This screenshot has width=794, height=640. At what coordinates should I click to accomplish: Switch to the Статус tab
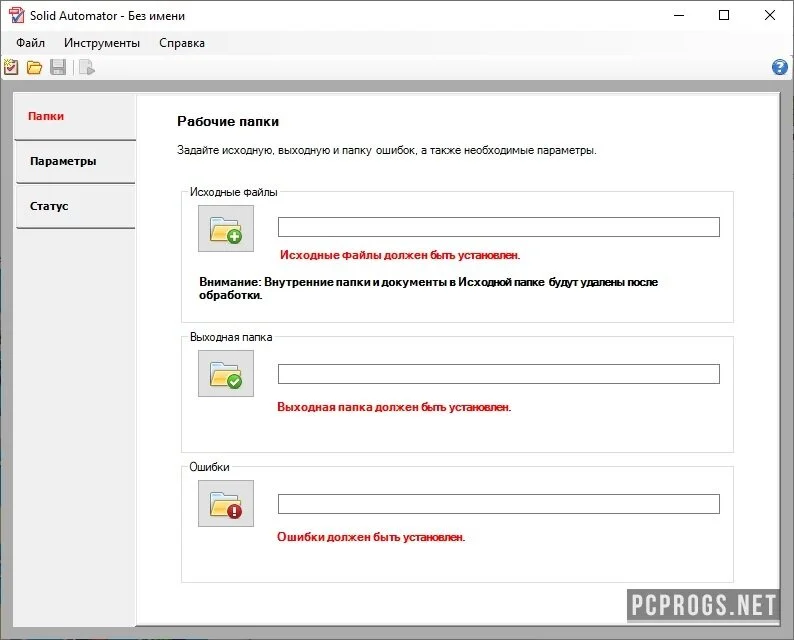75,207
